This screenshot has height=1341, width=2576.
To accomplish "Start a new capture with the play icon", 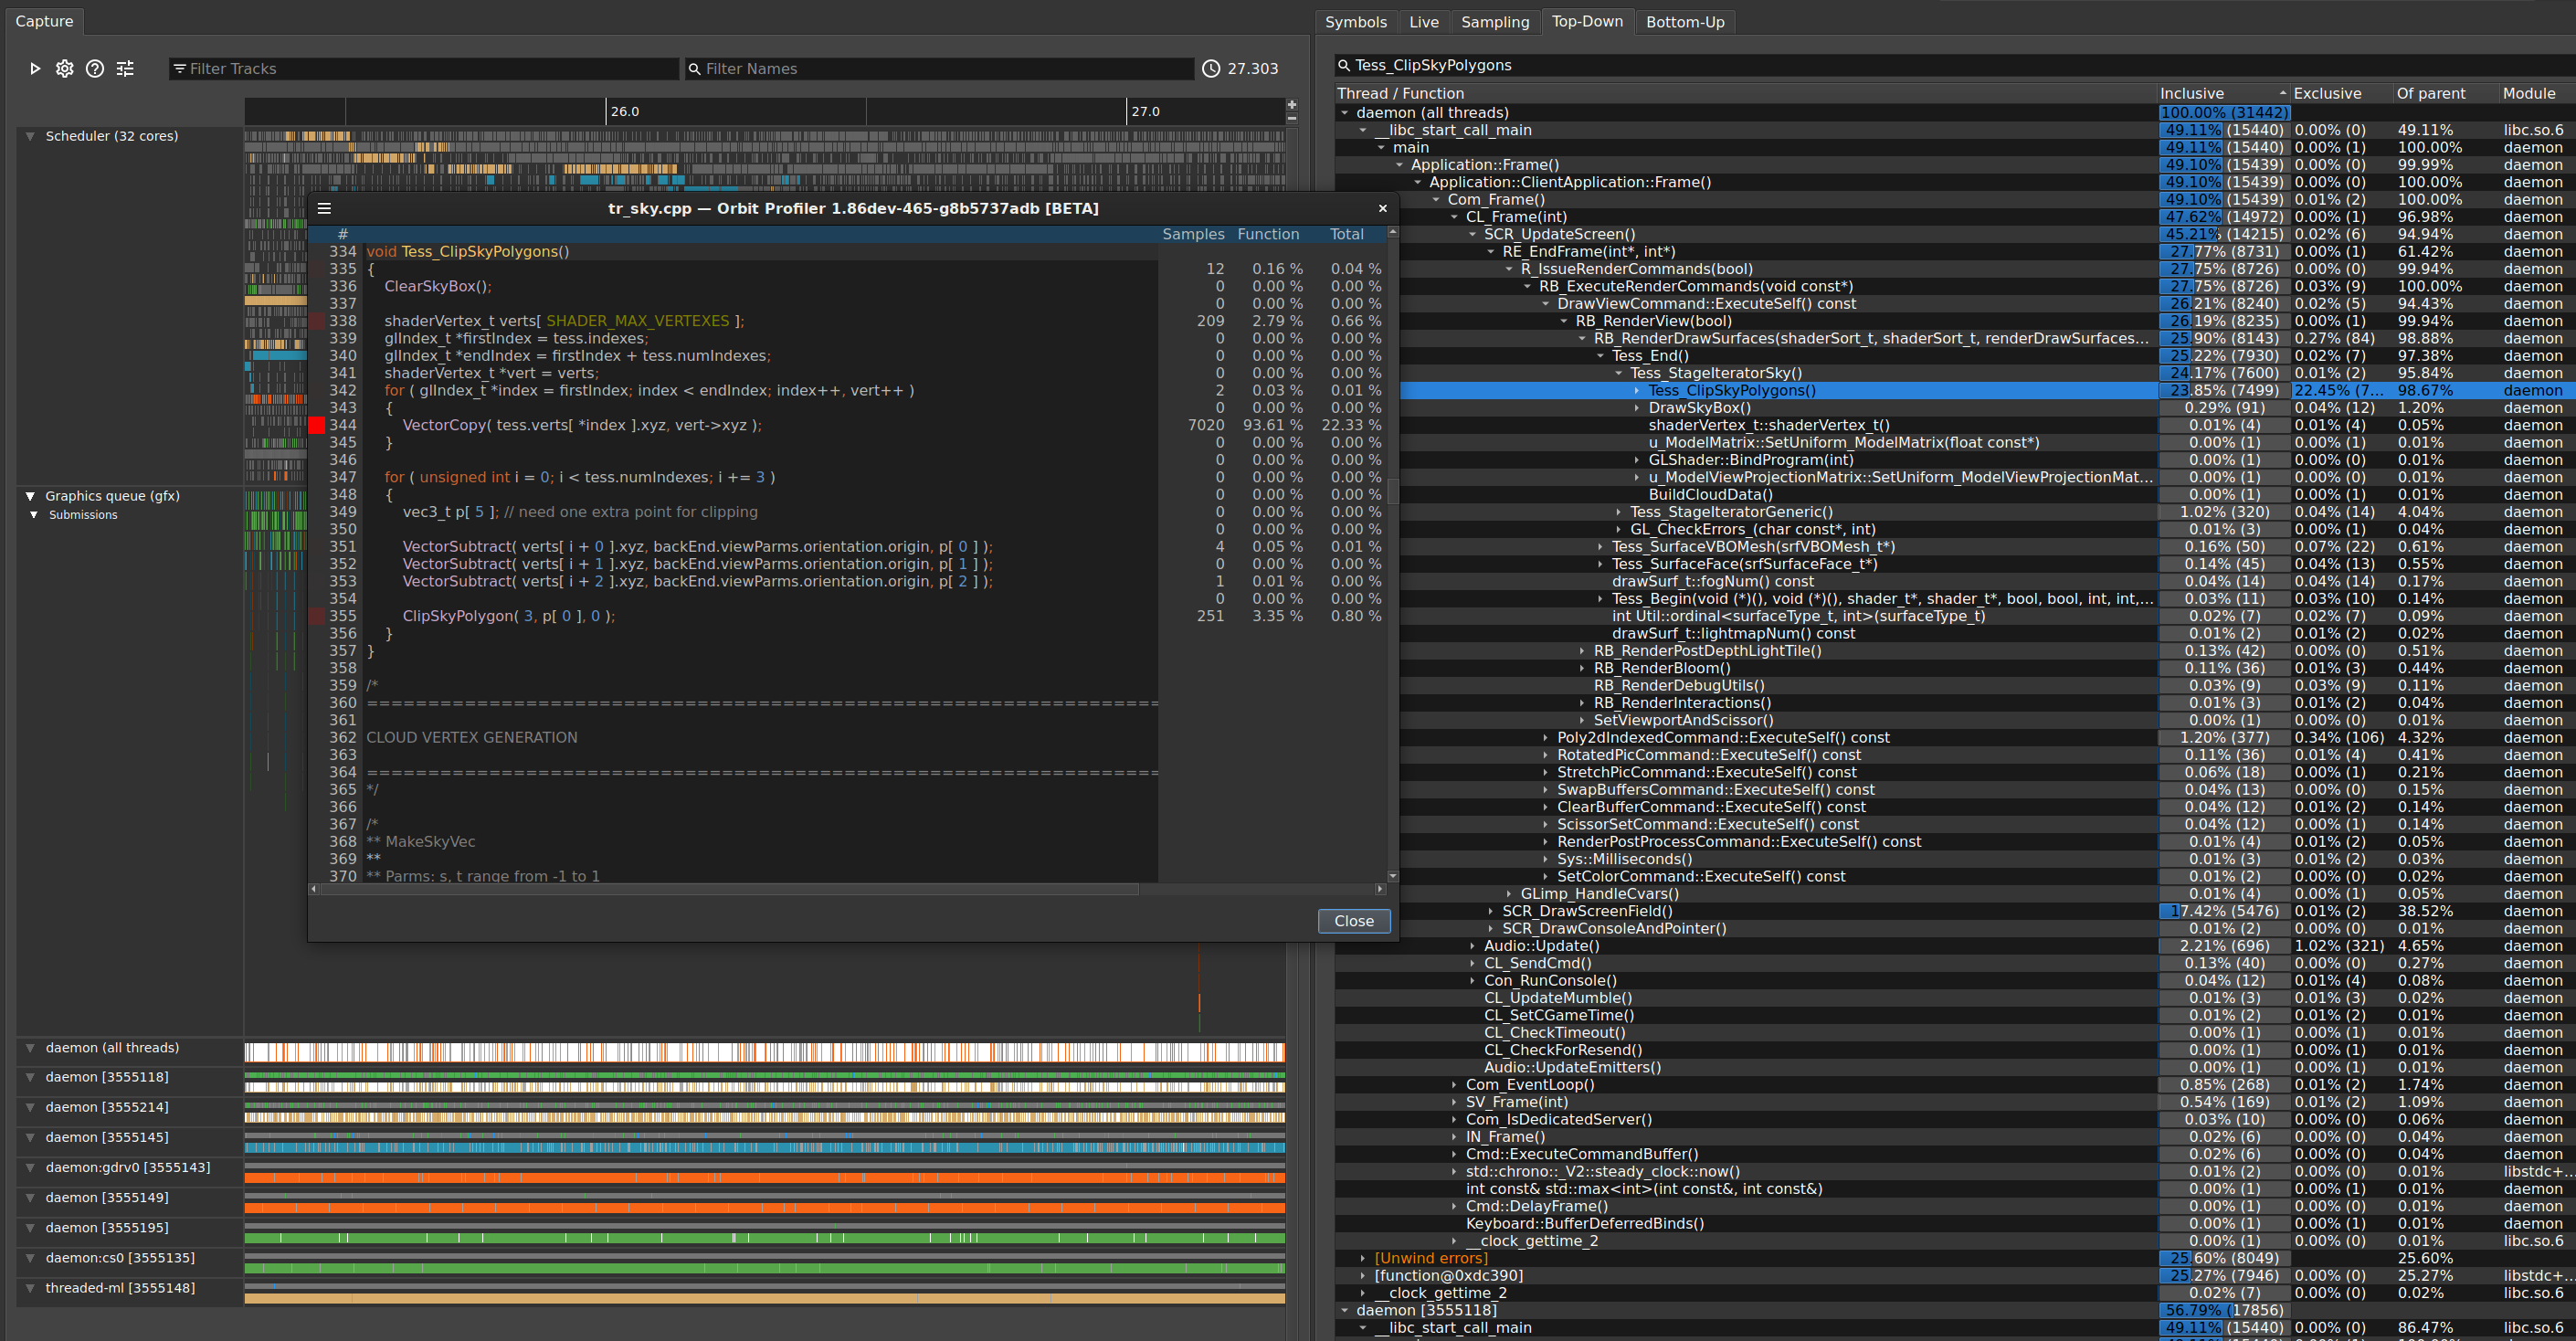I will pyautogui.click(x=35, y=68).
